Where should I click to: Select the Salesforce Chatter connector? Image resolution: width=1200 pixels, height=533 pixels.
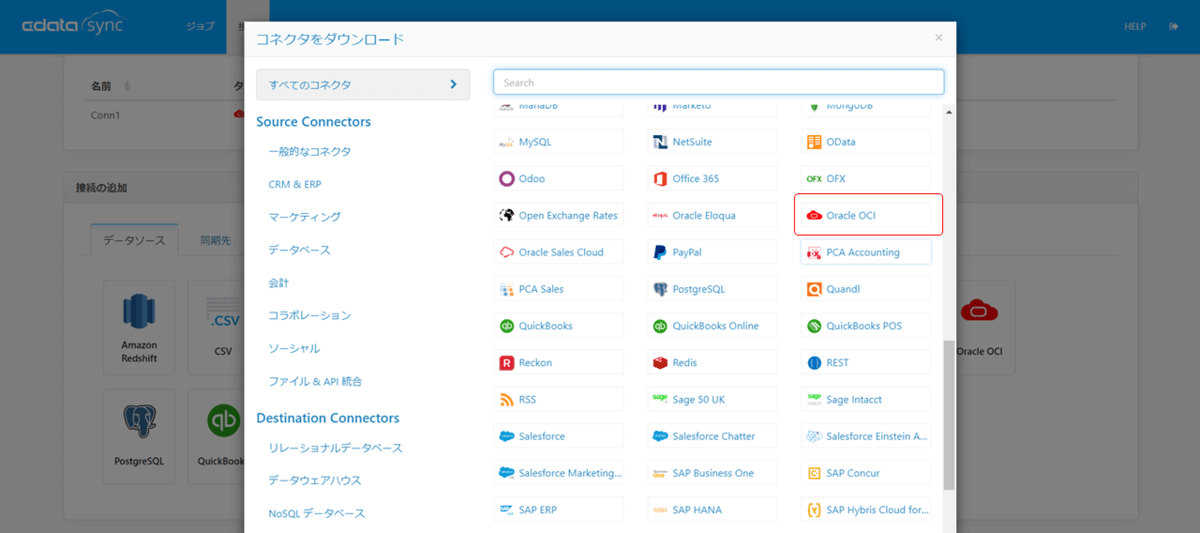coord(712,436)
